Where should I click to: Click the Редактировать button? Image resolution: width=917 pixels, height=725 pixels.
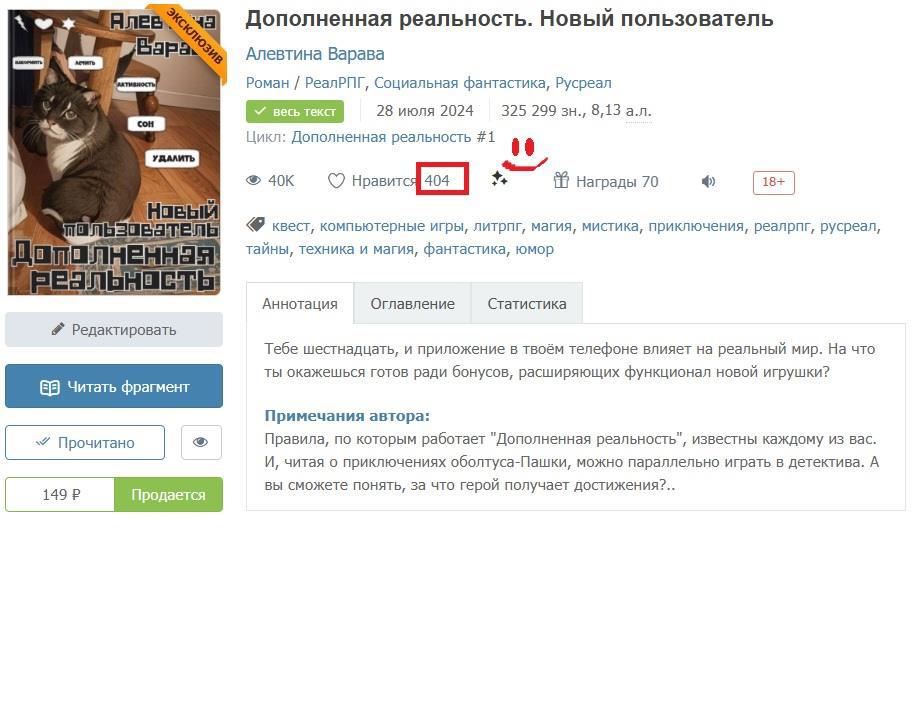(x=114, y=330)
